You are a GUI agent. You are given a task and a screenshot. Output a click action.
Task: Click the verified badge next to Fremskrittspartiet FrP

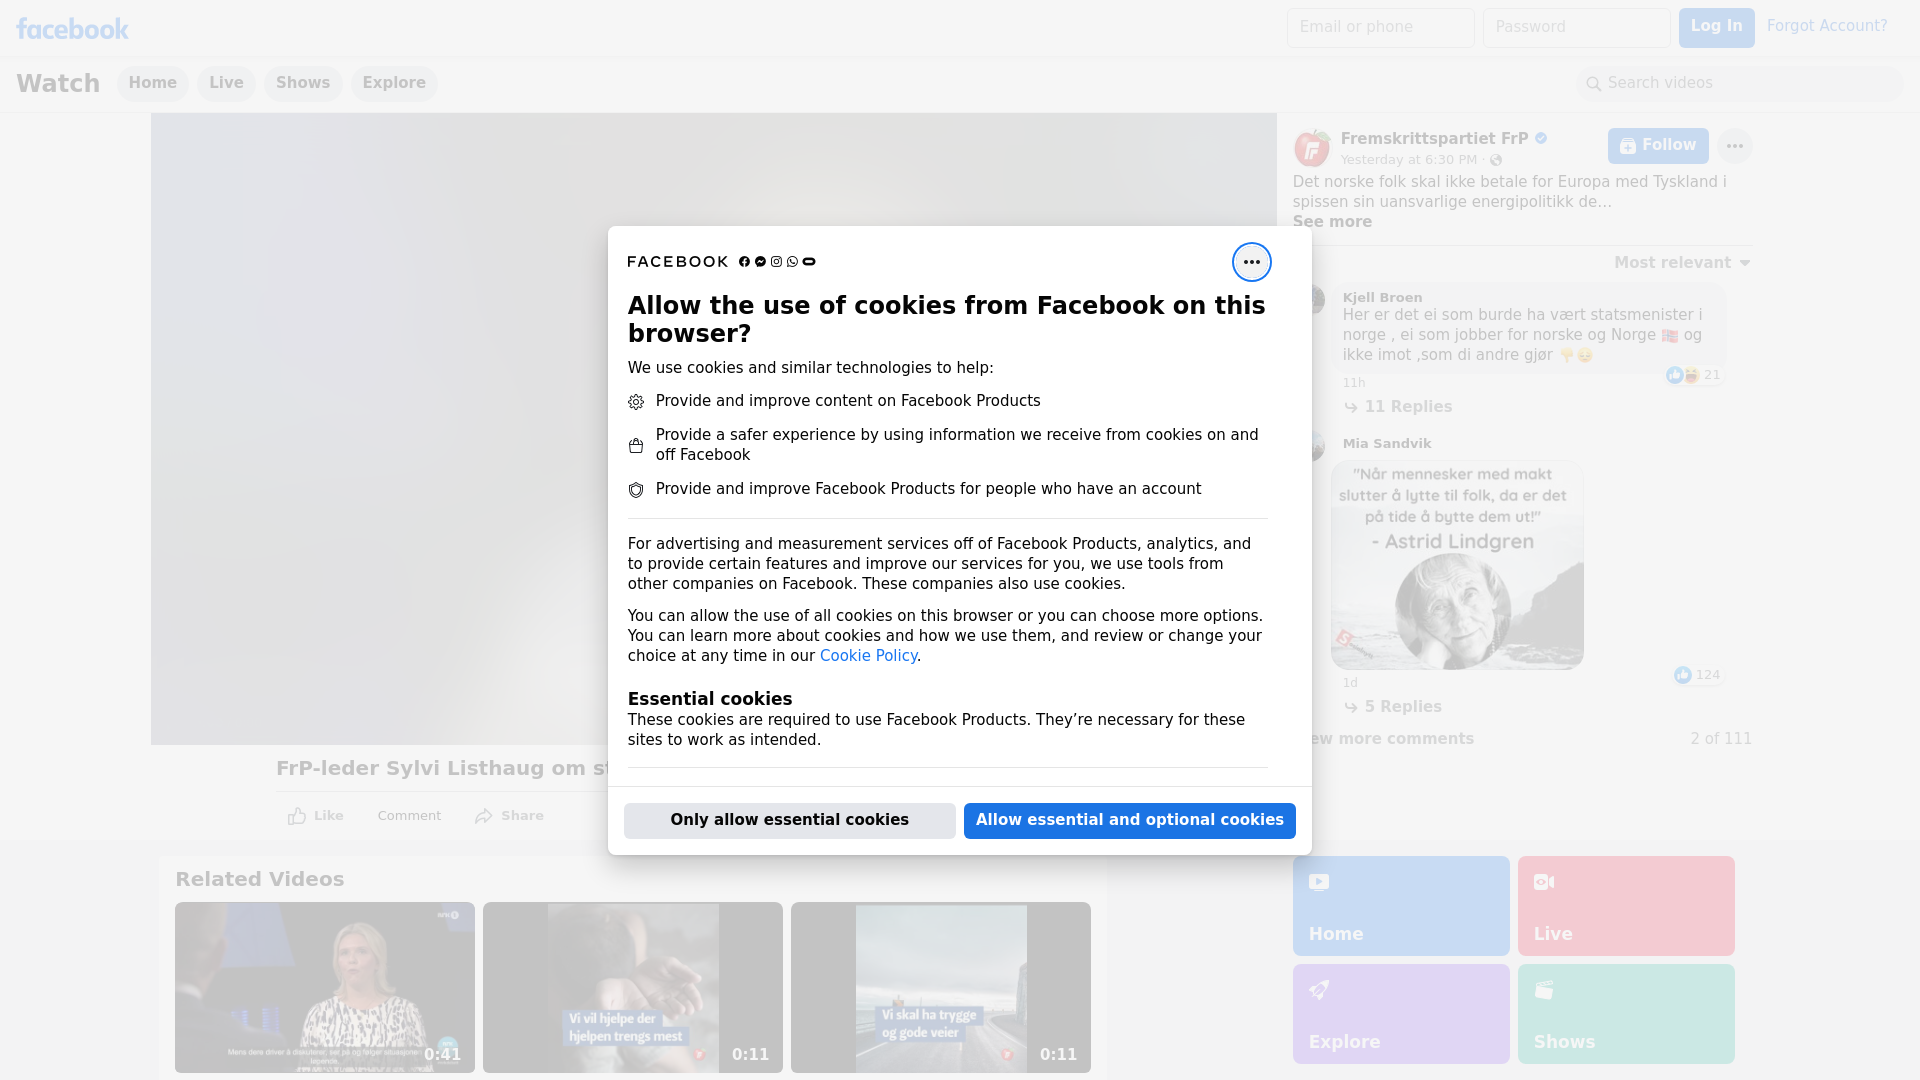point(1541,139)
